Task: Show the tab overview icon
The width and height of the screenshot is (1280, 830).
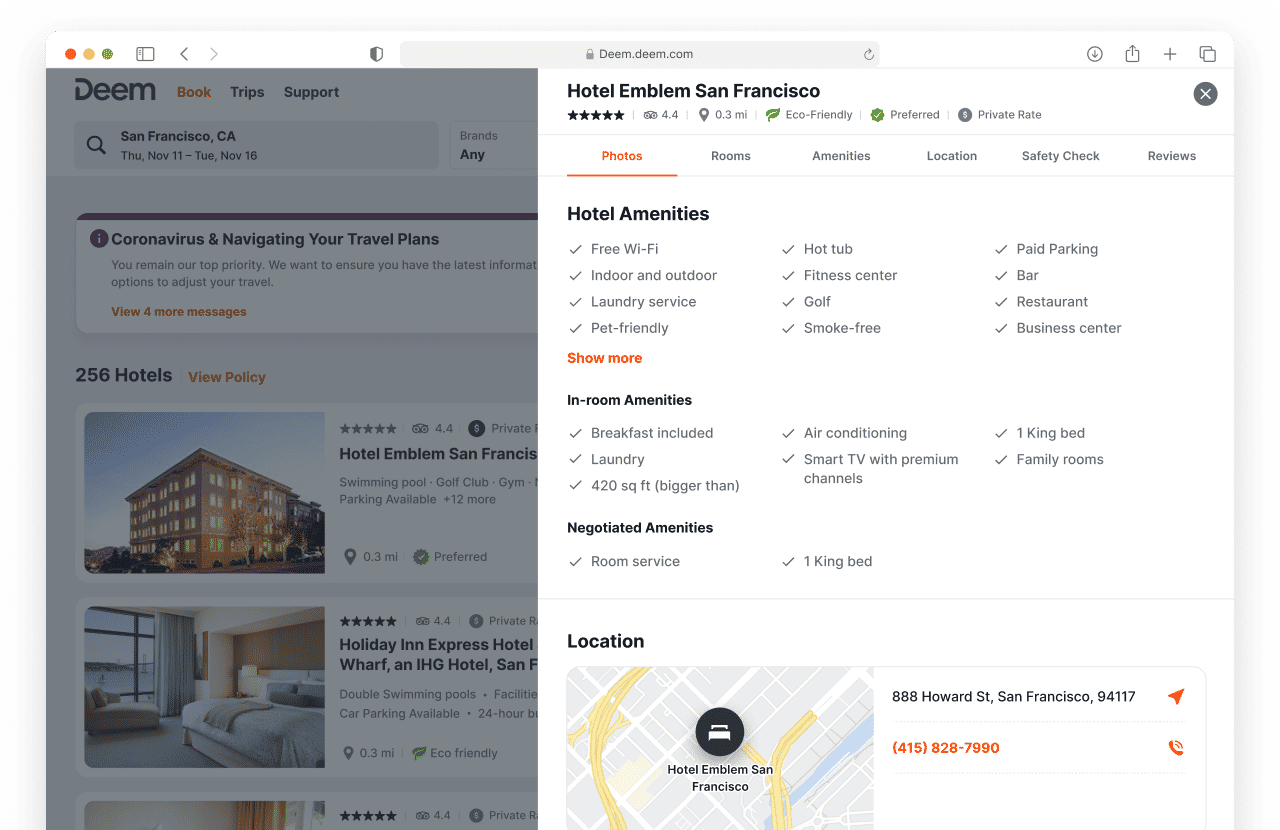Action: (x=1208, y=54)
